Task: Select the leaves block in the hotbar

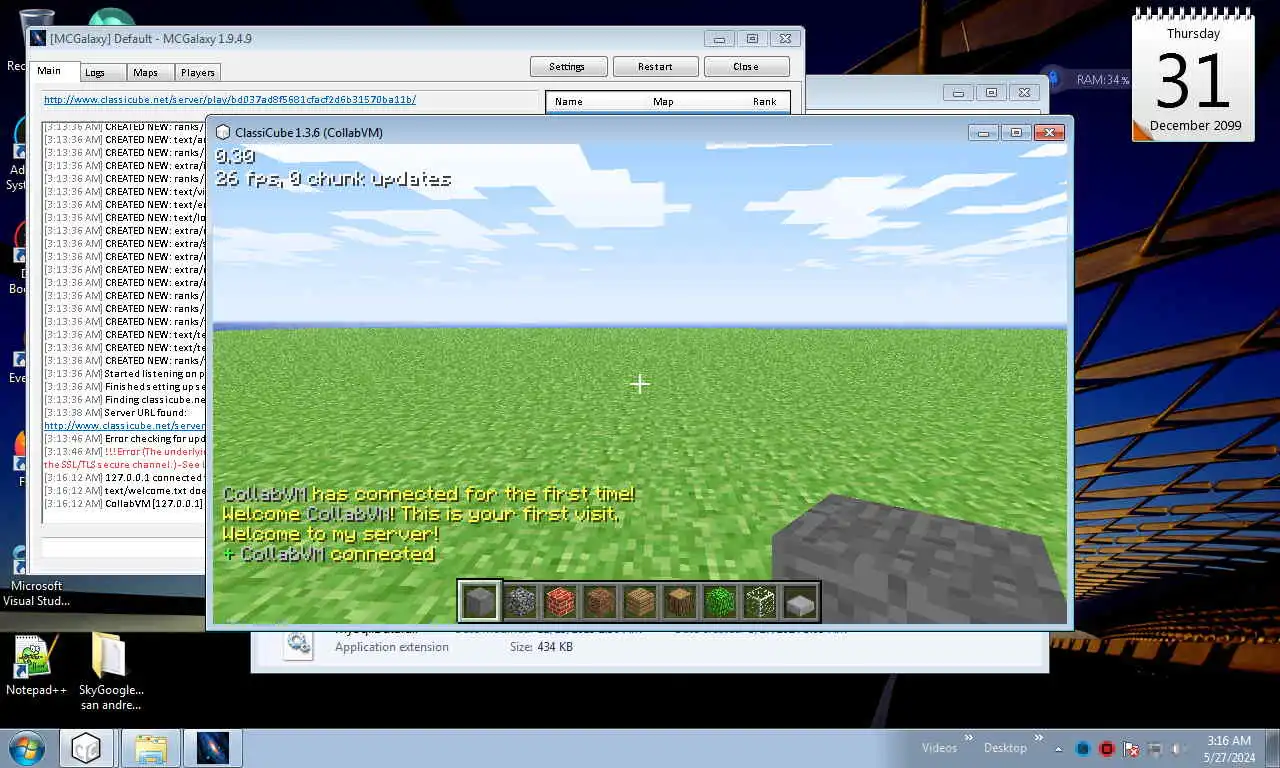Action: pos(720,601)
